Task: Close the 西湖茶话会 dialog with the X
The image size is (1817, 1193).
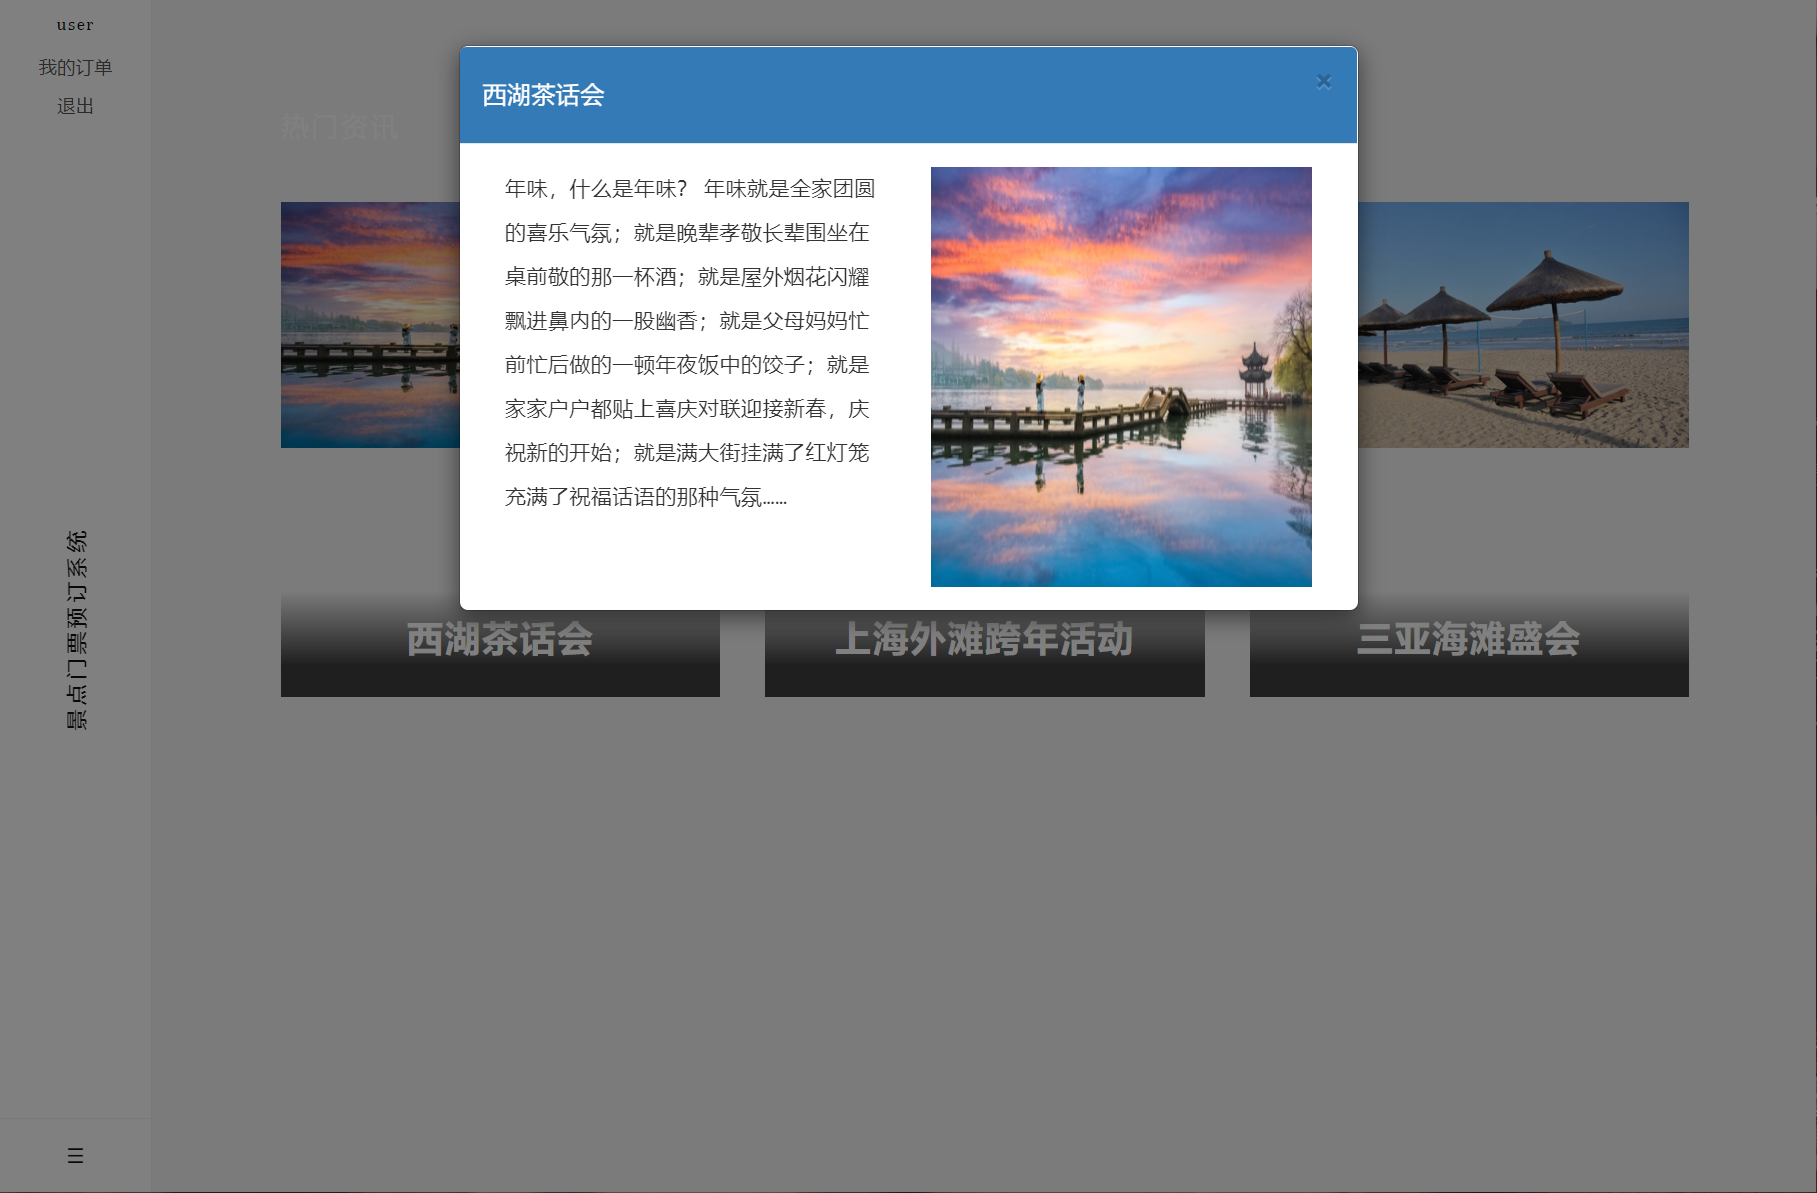Action: (x=1323, y=81)
